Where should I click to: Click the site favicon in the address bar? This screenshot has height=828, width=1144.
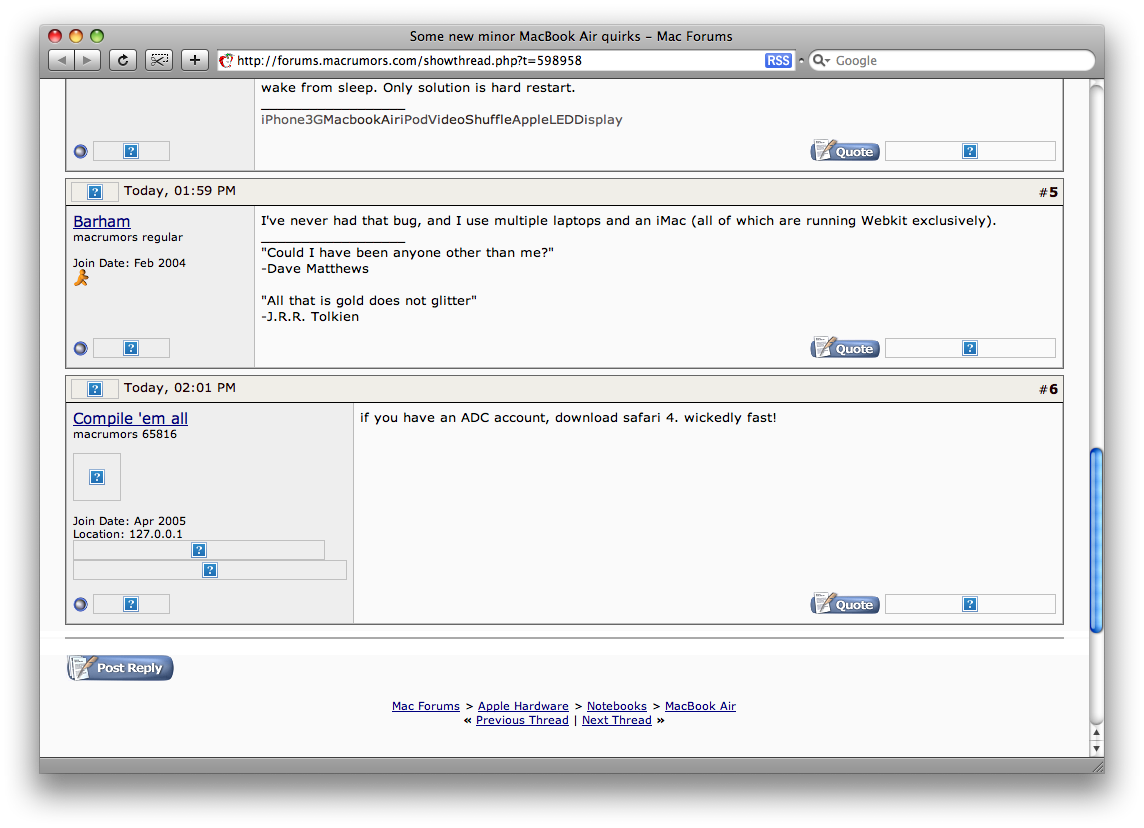(227, 61)
